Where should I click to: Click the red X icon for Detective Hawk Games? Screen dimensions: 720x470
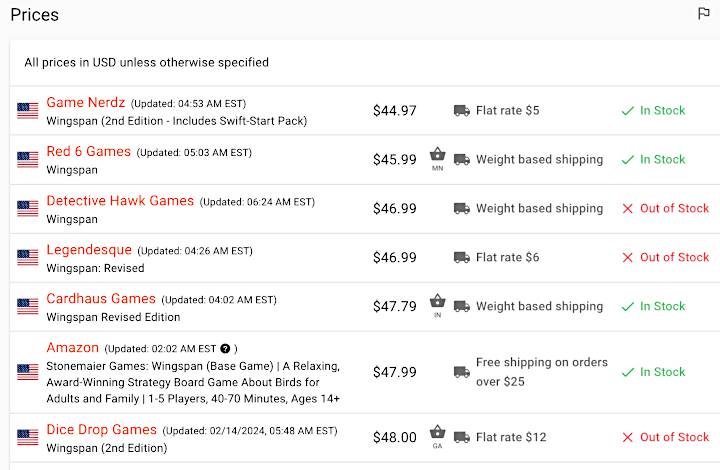tap(627, 208)
